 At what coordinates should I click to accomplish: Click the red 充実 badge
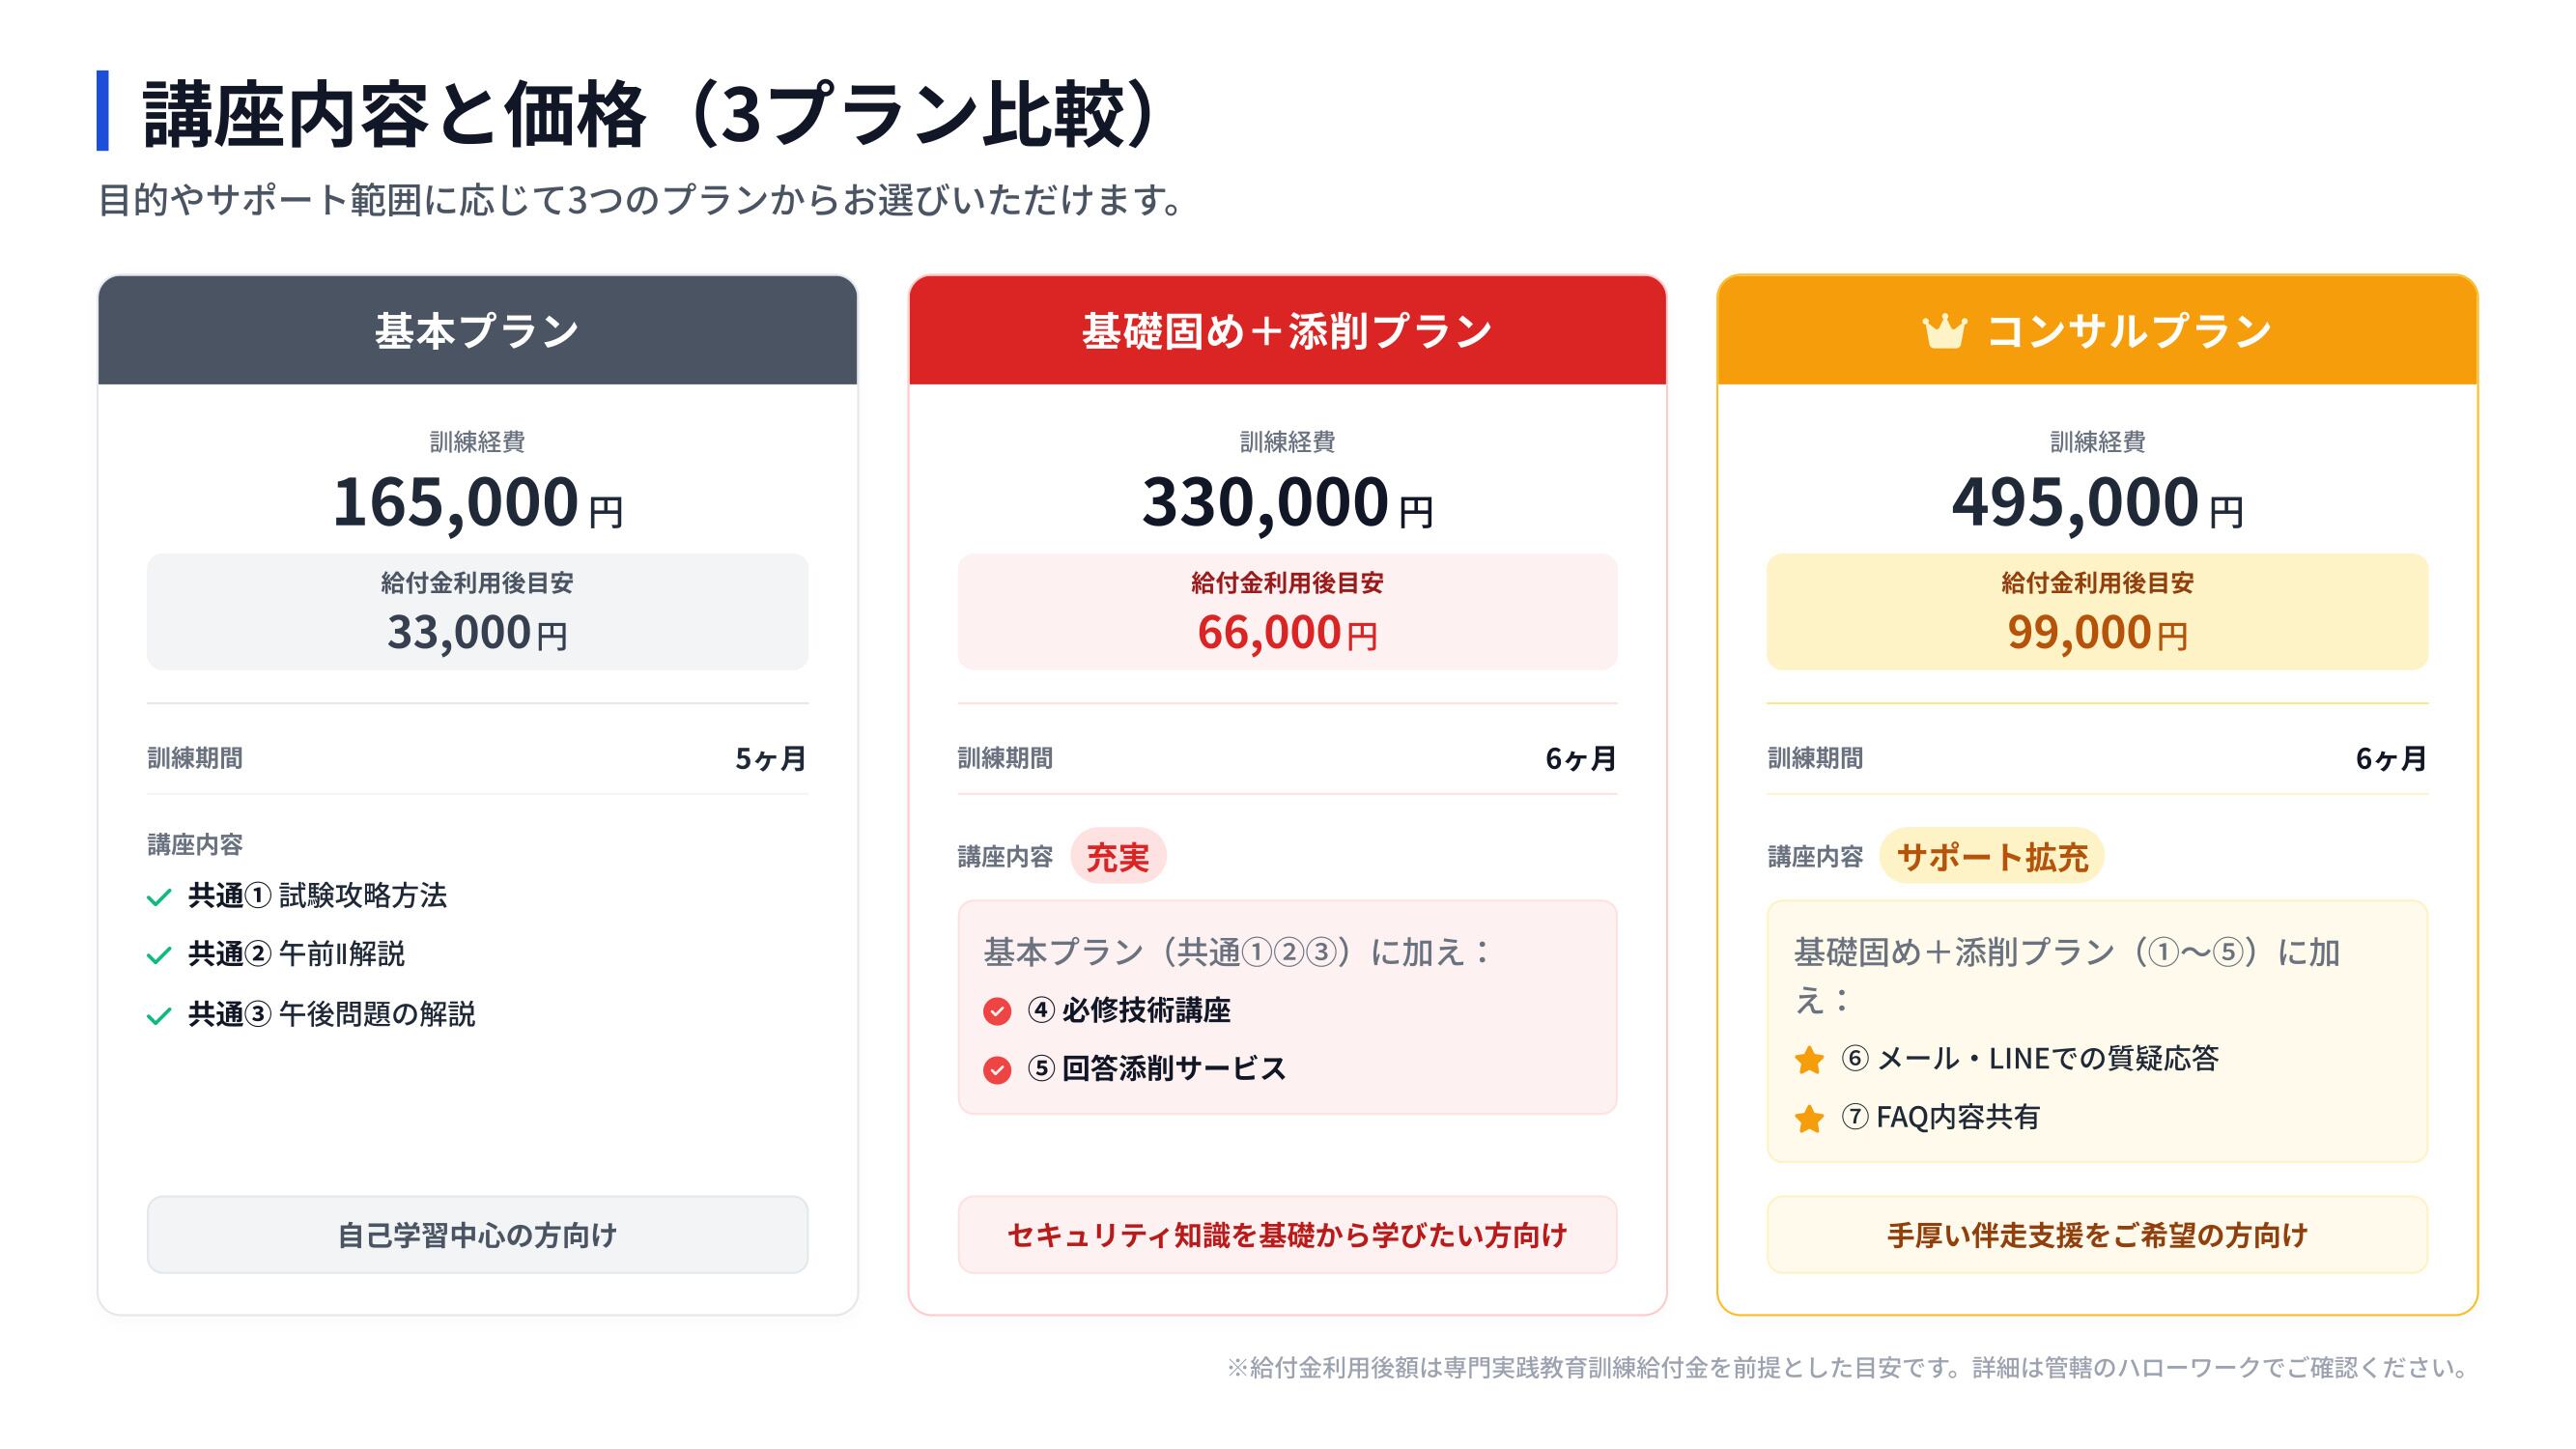(x=1118, y=856)
